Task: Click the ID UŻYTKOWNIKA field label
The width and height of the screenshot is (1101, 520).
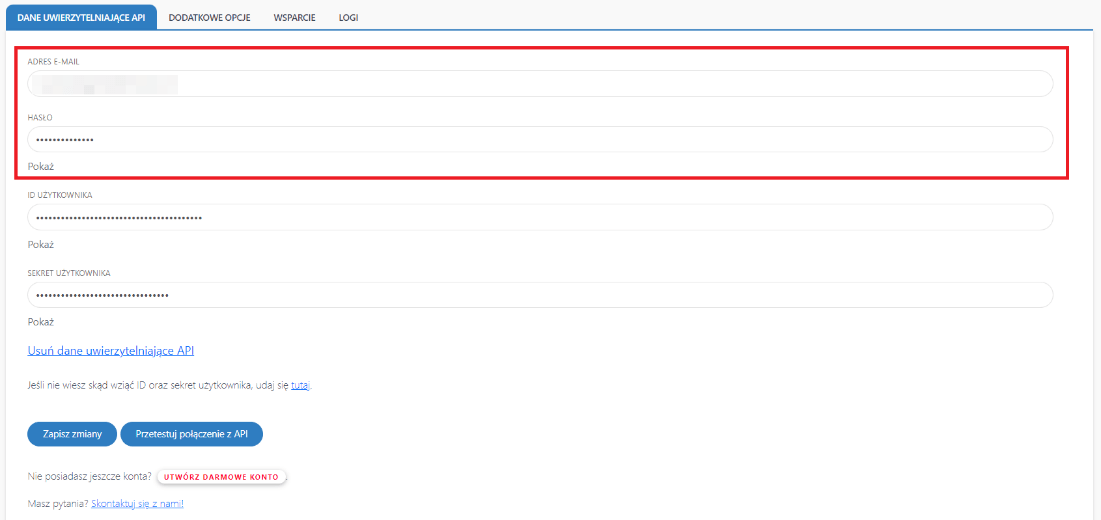Action: 60,195
